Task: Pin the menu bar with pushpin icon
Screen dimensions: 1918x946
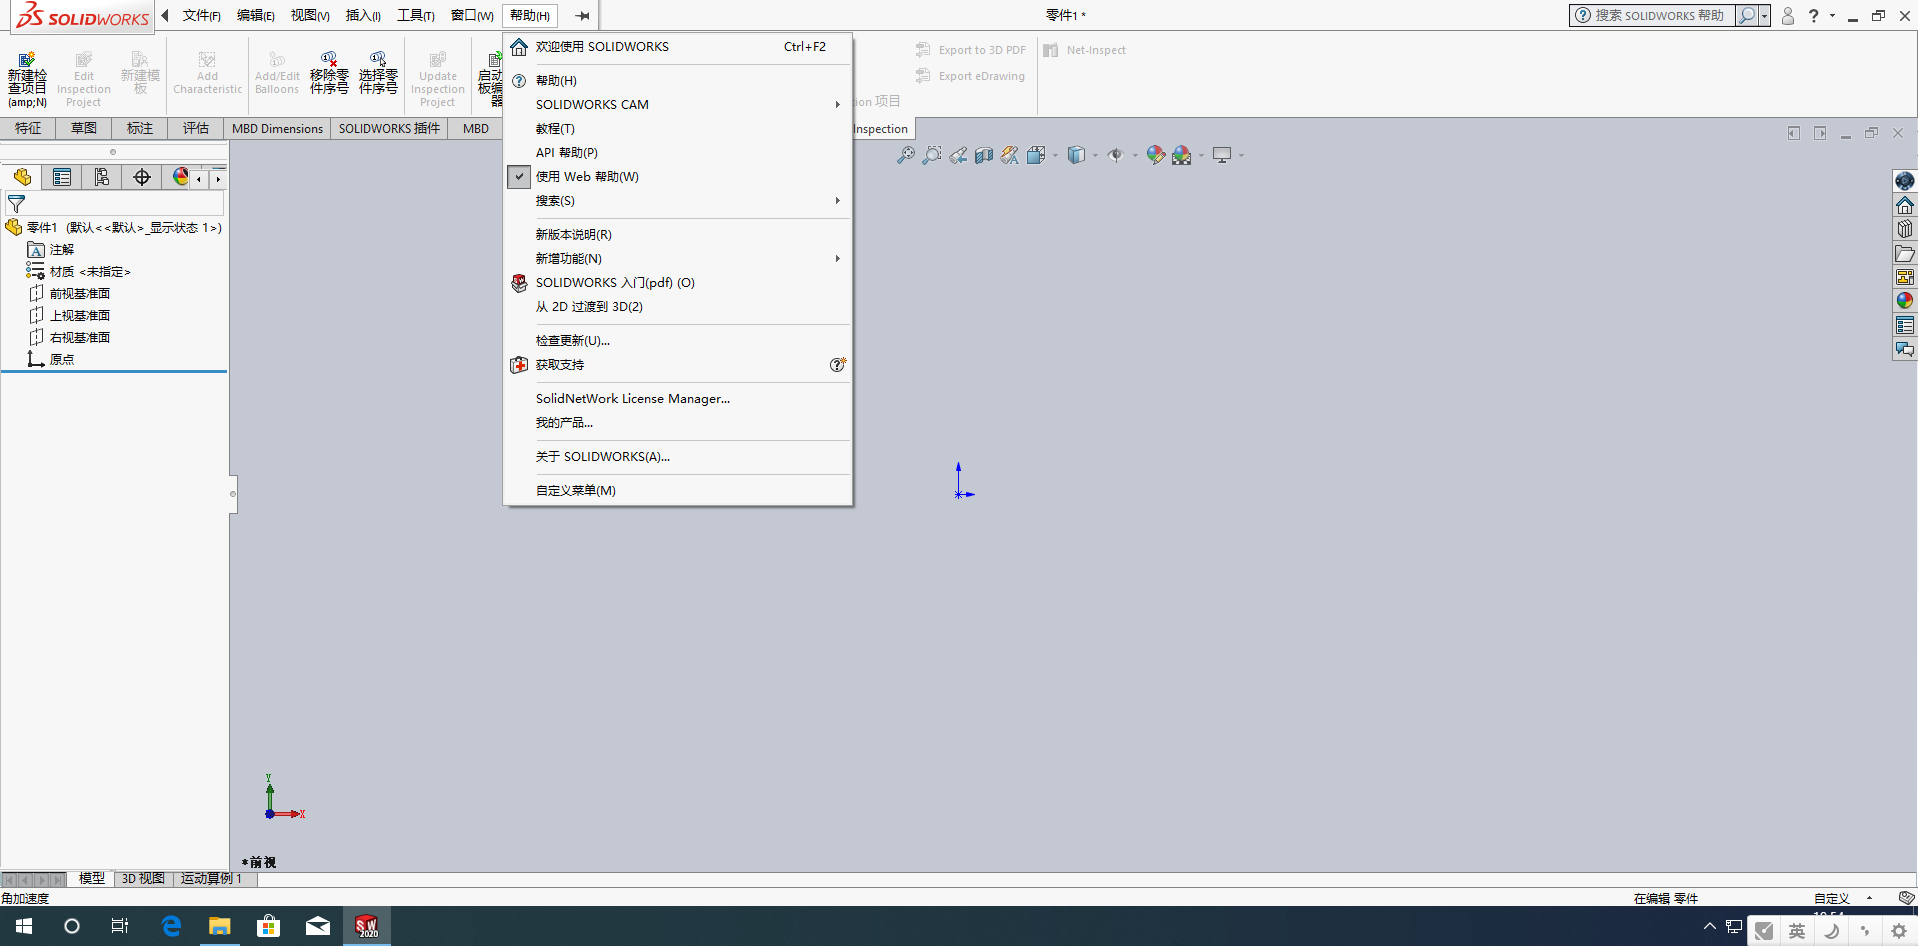Action: pyautogui.click(x=583, y=15)
